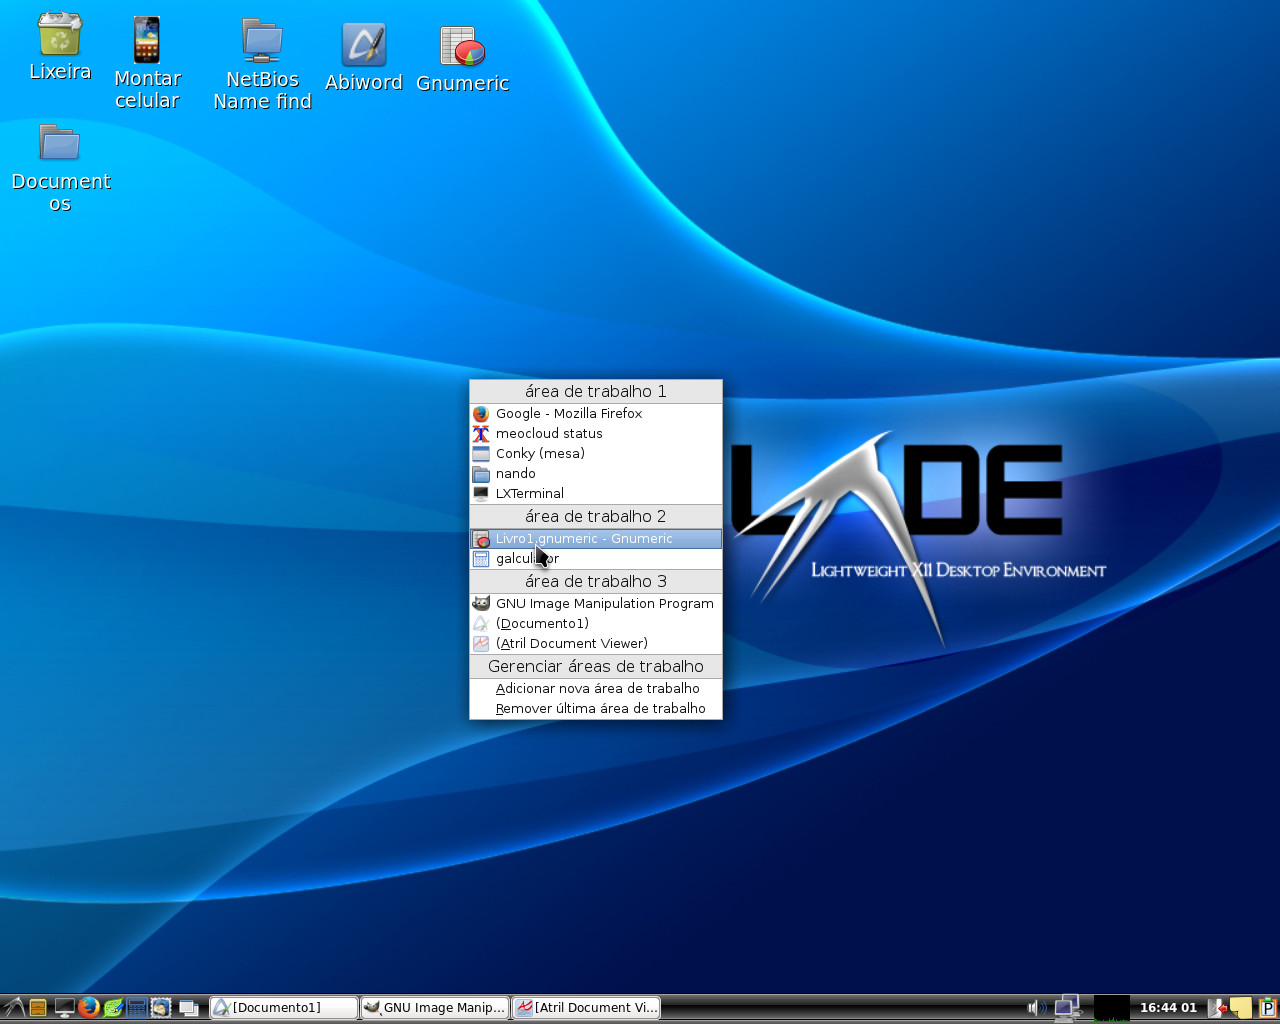
Task: Open galculator from the taskbar launcher
Action: (136, 1007)
